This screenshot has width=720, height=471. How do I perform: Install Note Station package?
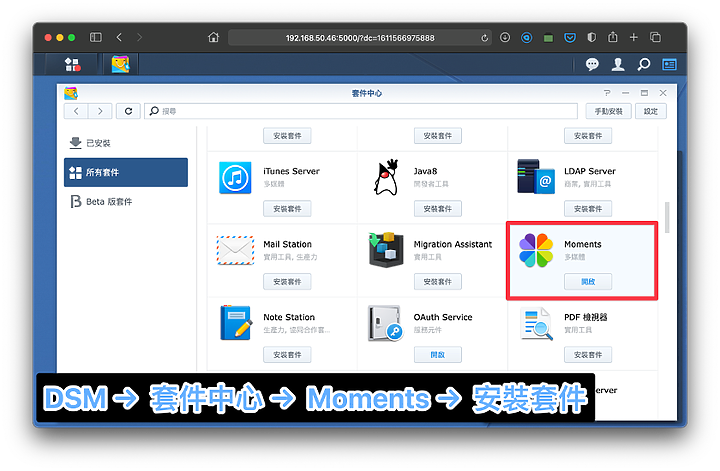click(x=287, y=355)
